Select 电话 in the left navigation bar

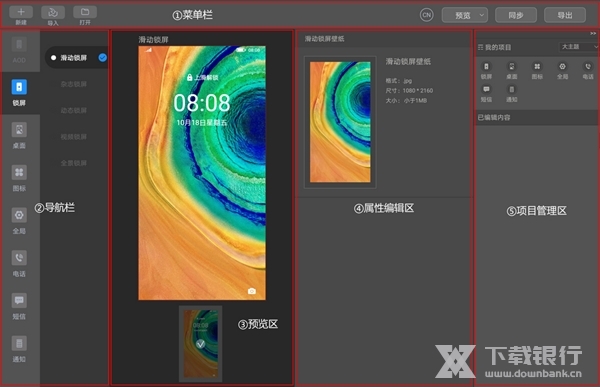pos(19,264)
